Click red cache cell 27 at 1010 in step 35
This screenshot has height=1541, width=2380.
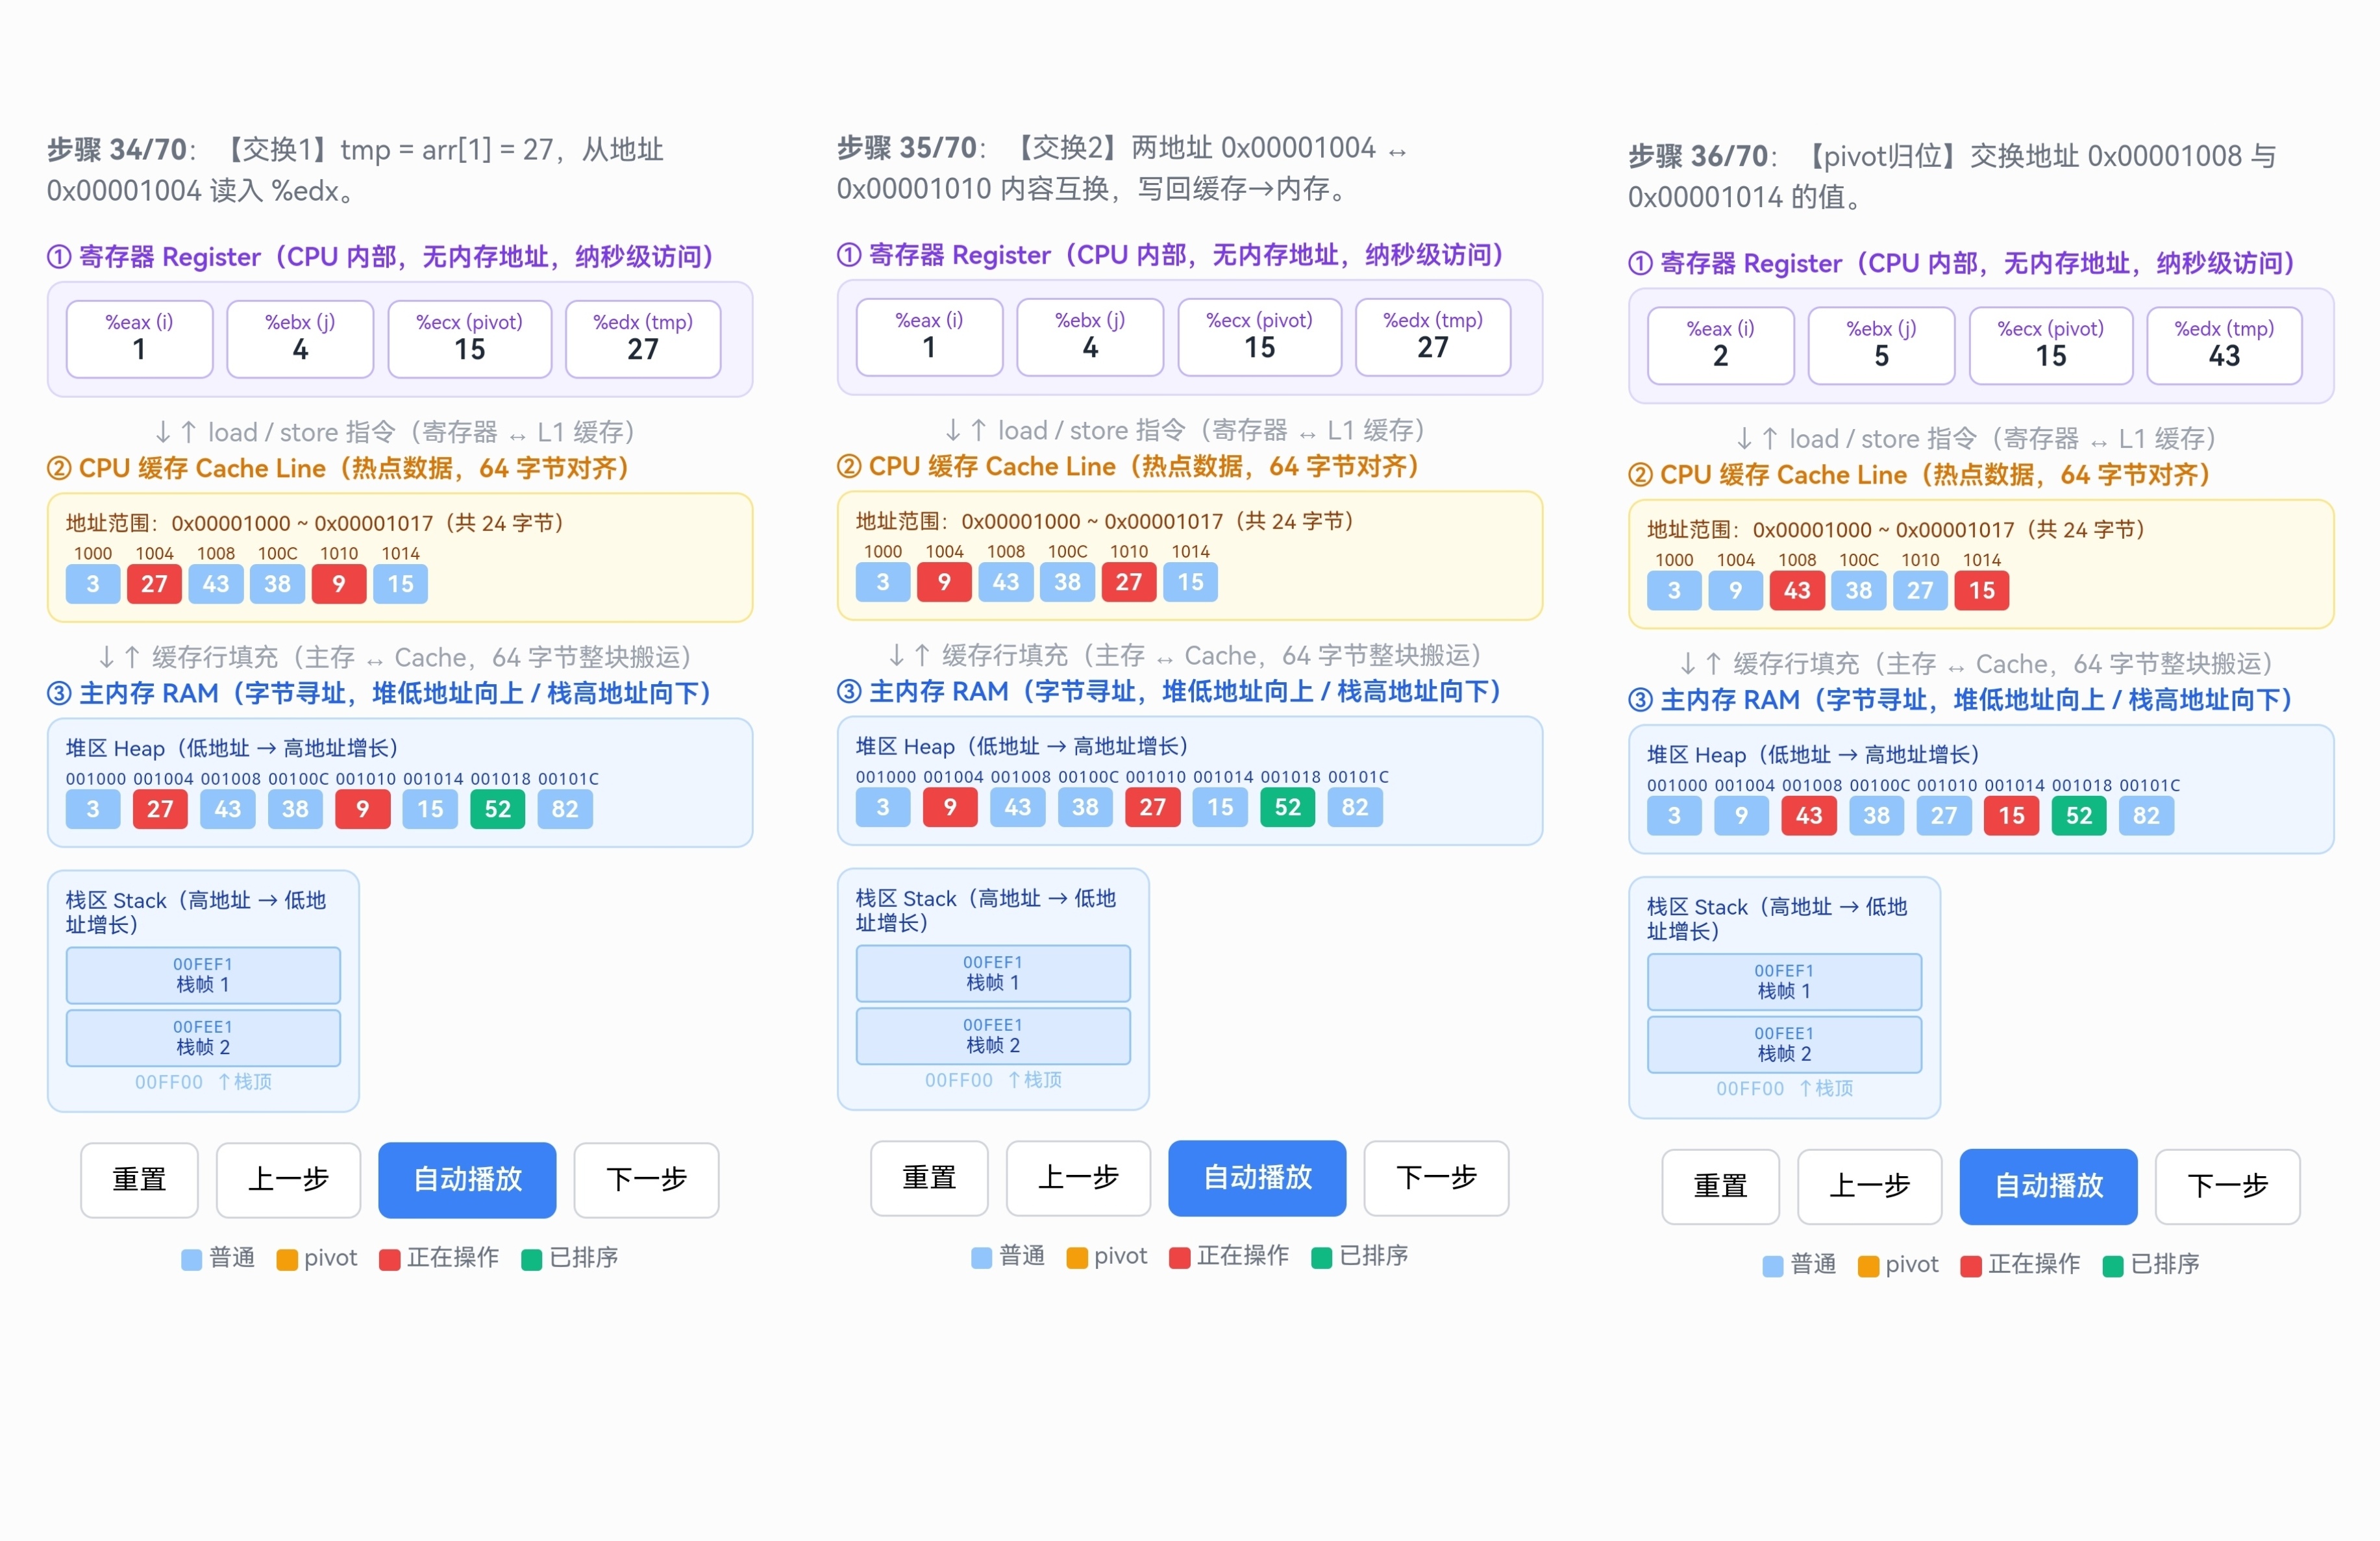point(1129,582)
